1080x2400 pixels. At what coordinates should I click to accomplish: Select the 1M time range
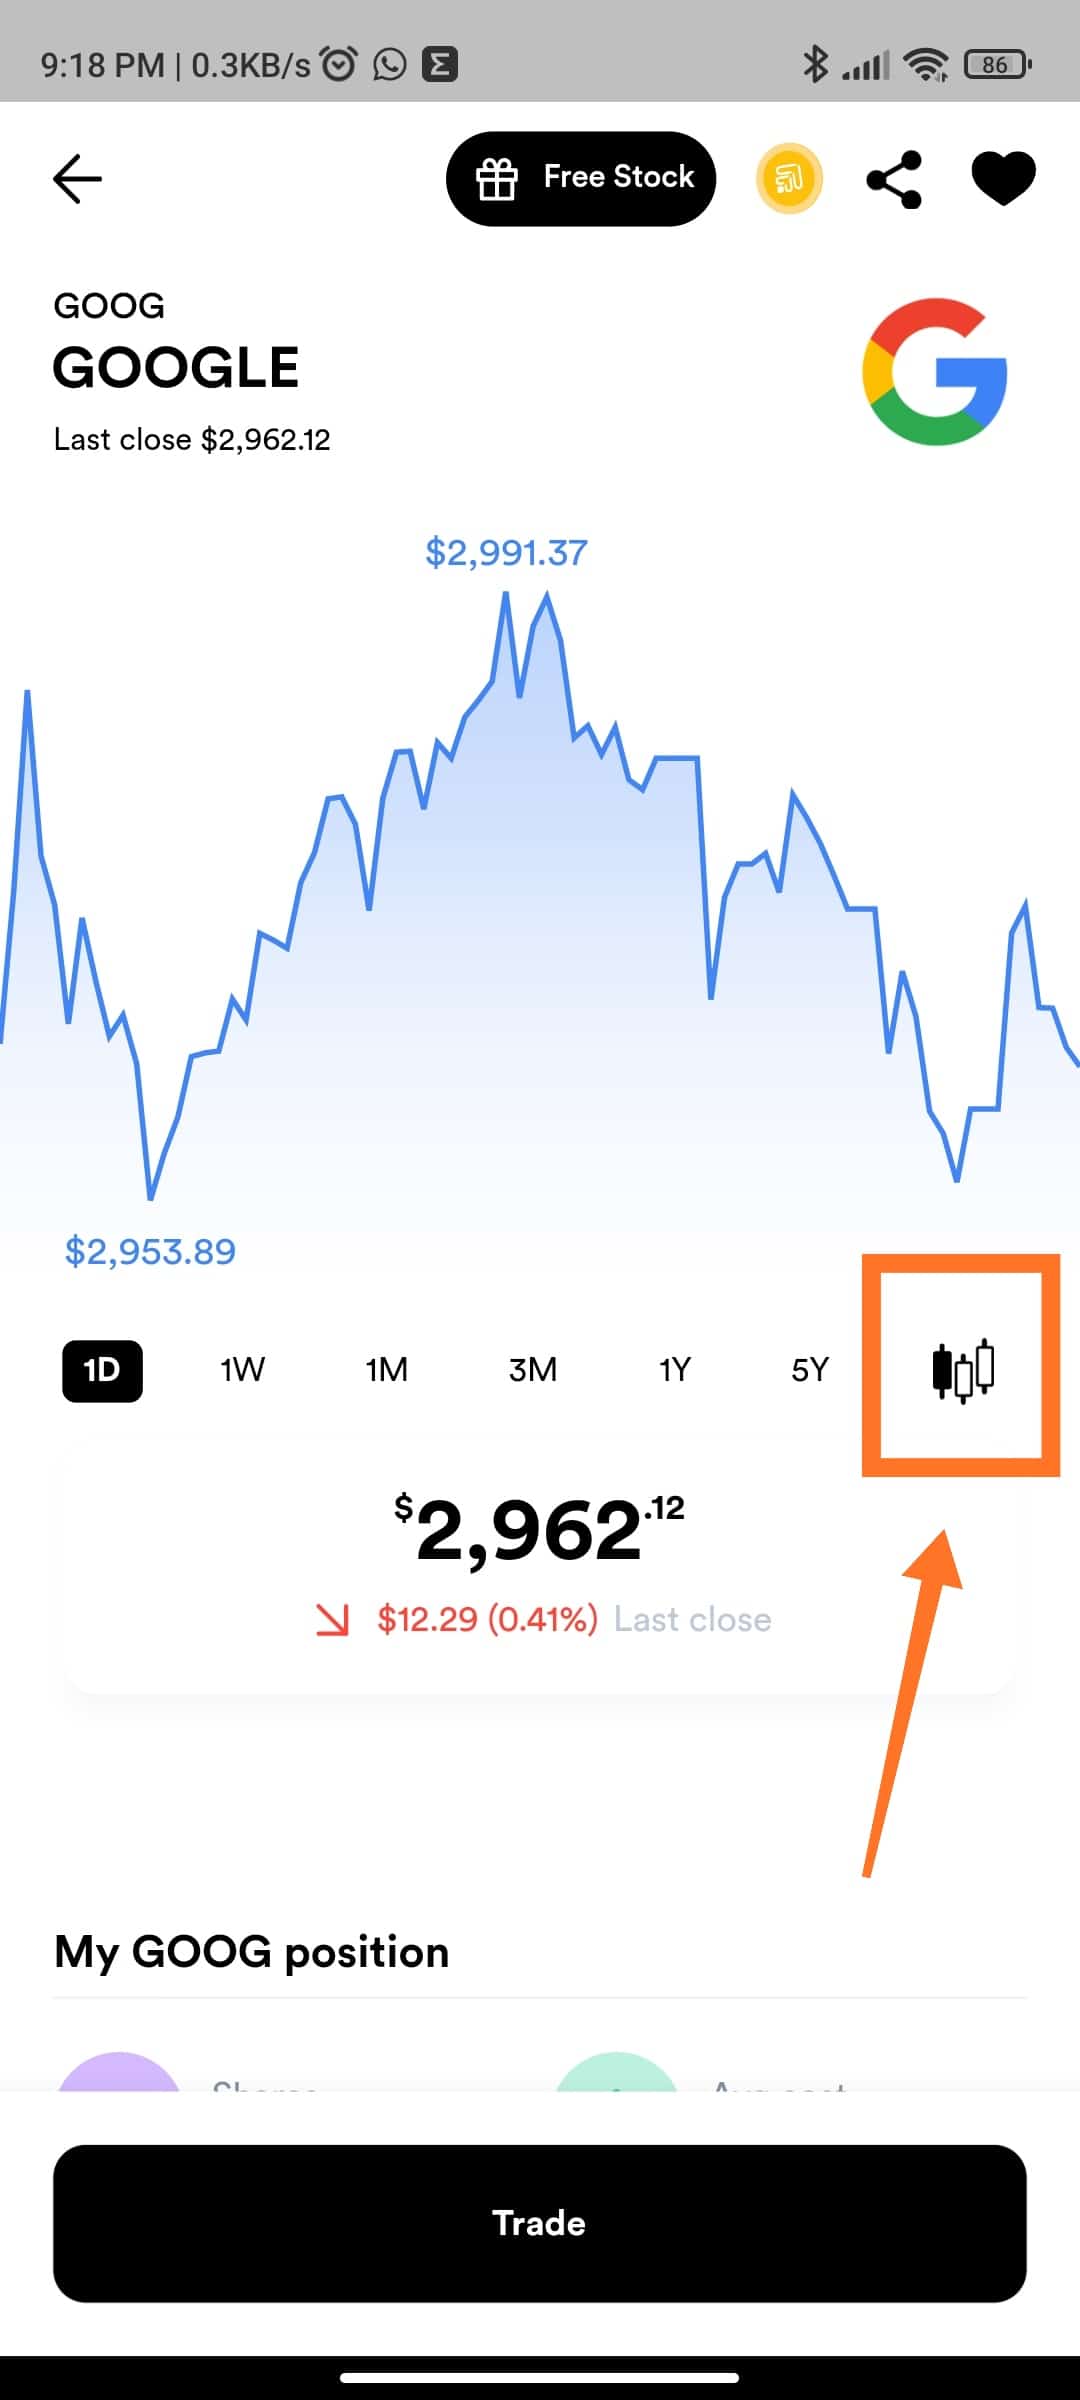(x=386, y=1370)
